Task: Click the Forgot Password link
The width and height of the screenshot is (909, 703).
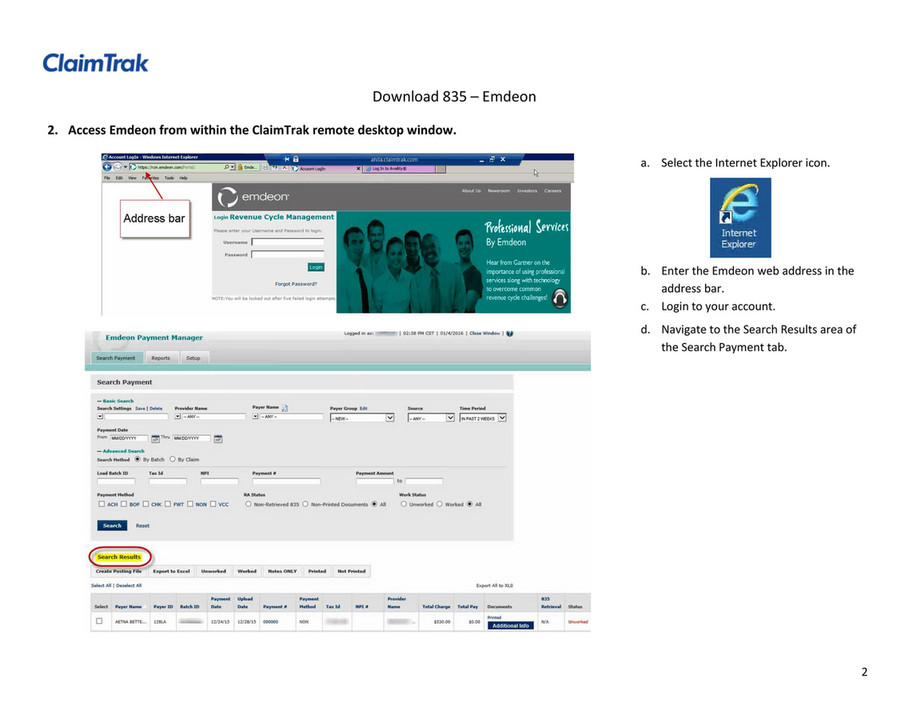Action: pos(296,284)
